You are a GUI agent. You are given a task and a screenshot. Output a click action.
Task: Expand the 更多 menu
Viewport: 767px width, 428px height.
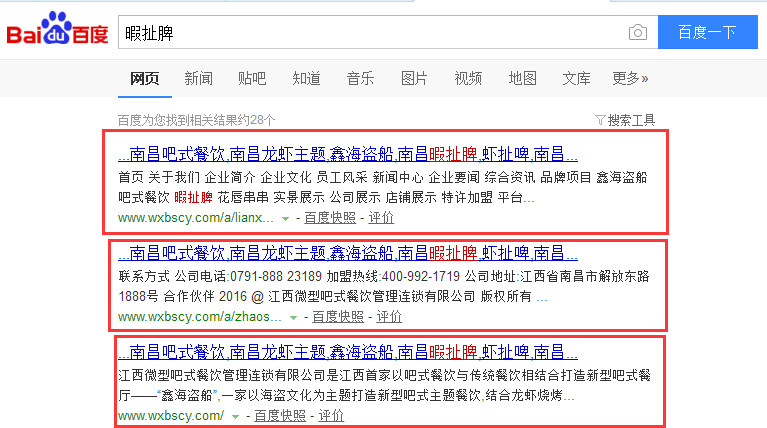pyautogui.click(x=630, y=78)
